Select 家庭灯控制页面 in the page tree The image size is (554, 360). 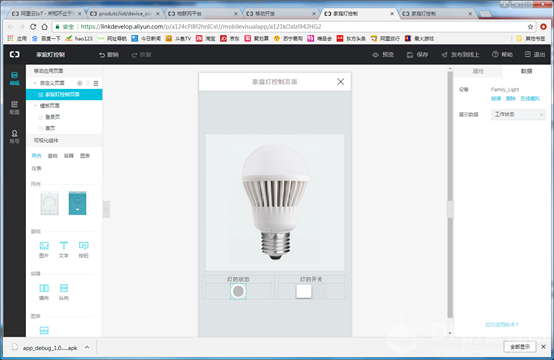tap(64, 94)
